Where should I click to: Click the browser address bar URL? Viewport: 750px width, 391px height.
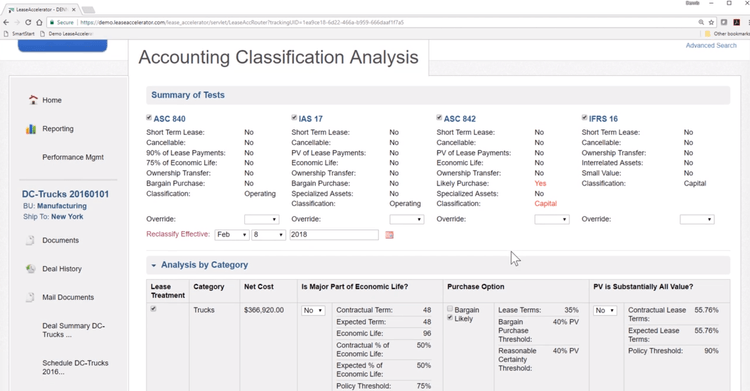[x=242, y=22]
